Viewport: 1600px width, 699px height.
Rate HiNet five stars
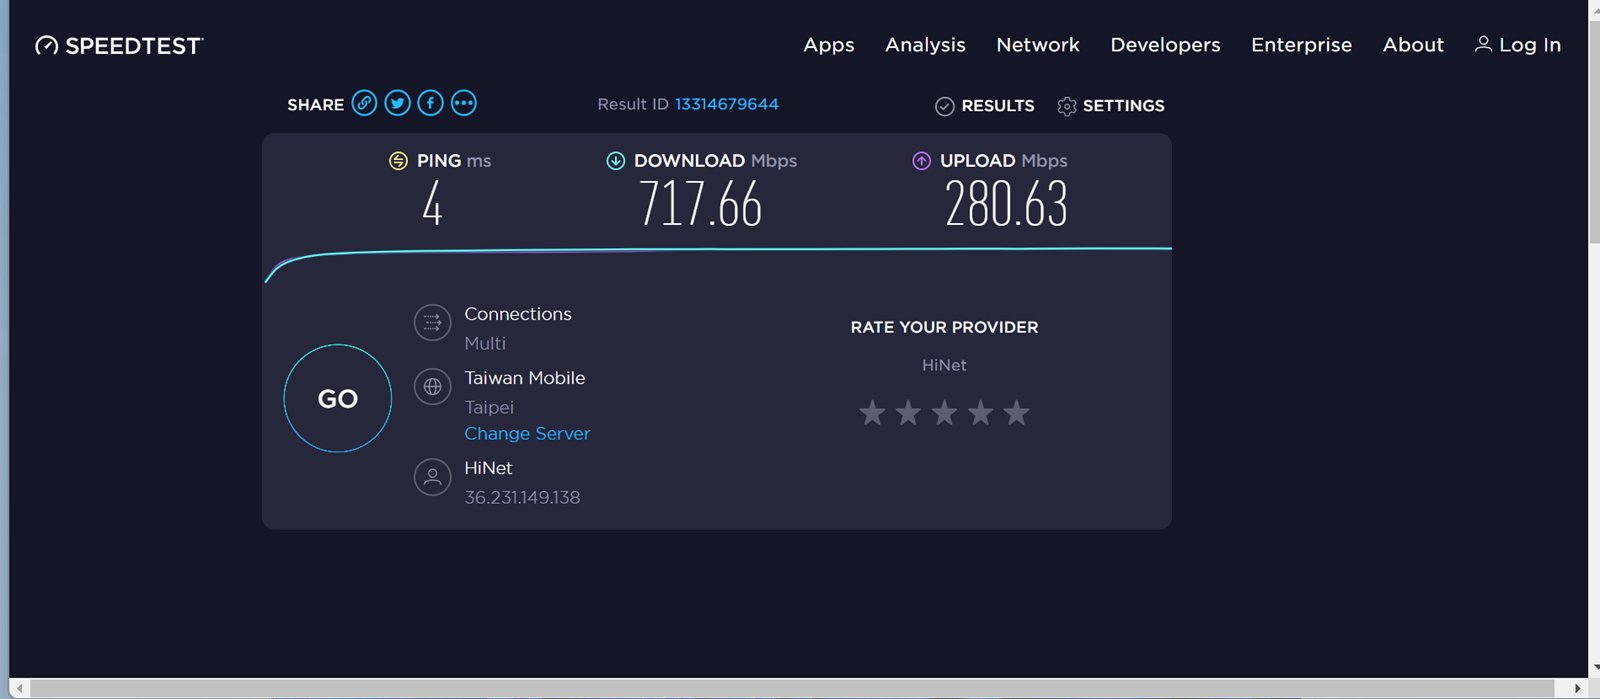click(x=1016, y=412)
